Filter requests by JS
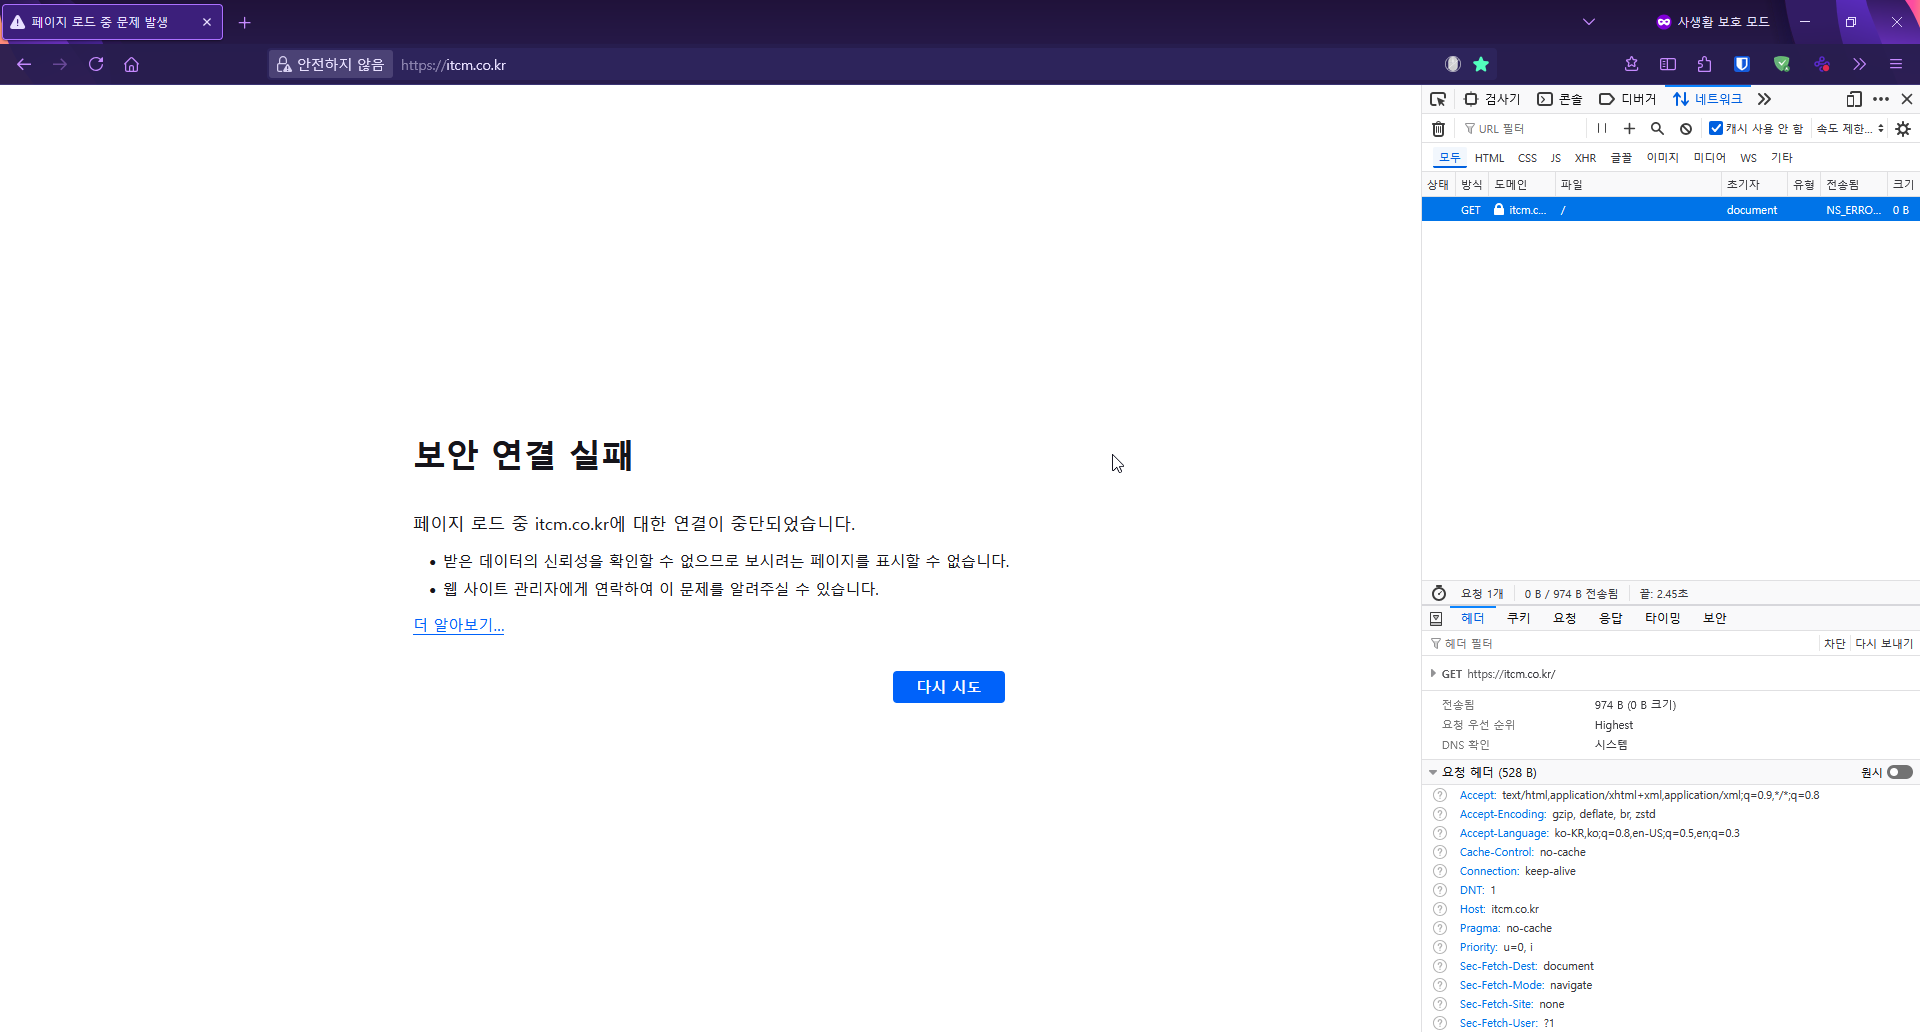Image resolution: width=1920 pixels, height=1032 pixels. pyautogui.click(x=1555, y=158)
